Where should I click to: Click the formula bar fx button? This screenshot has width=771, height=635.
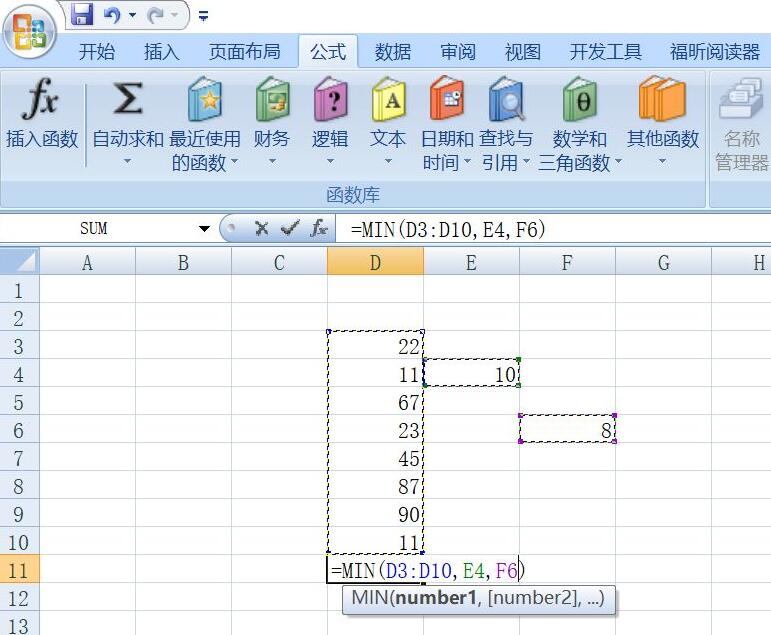[x=319, y=228]
